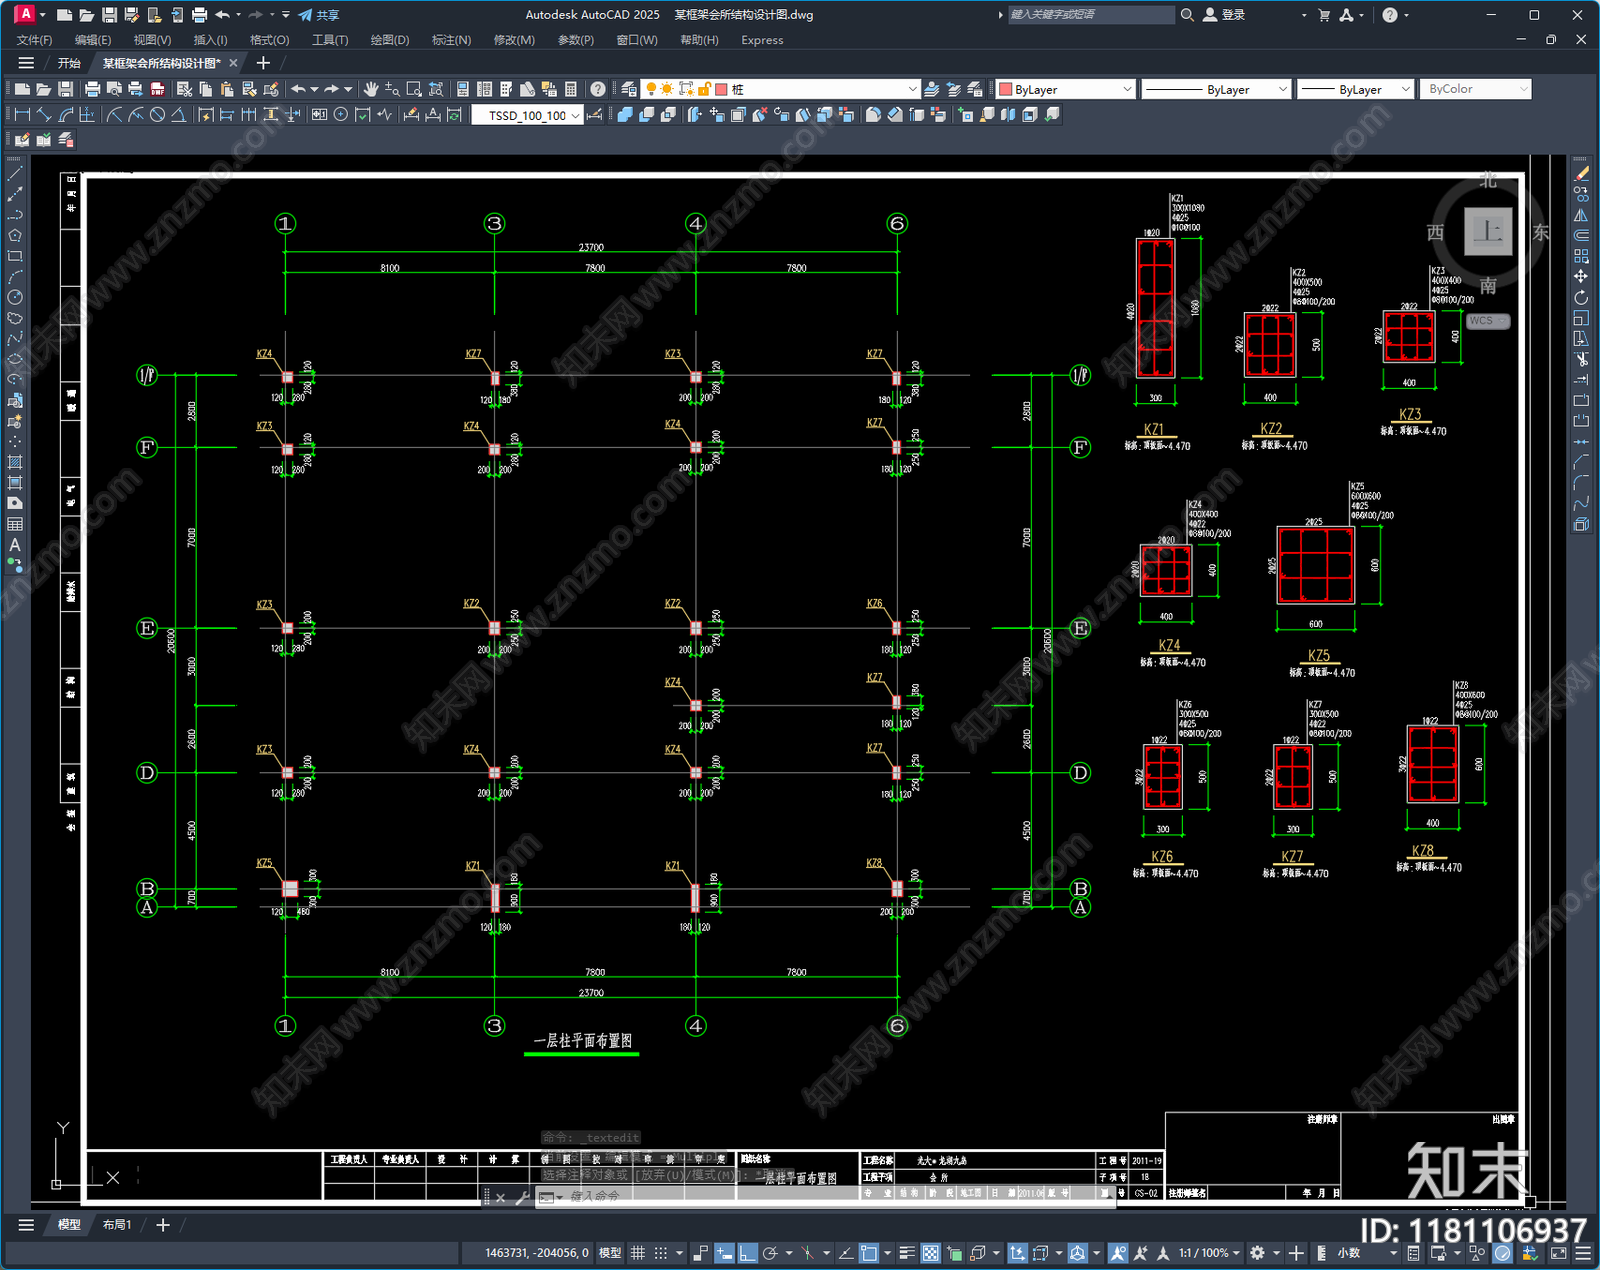Toggle annotation visibility in the status bar
This screenshot has width=1600, height=1270.
click(x=1118, y=1253)
